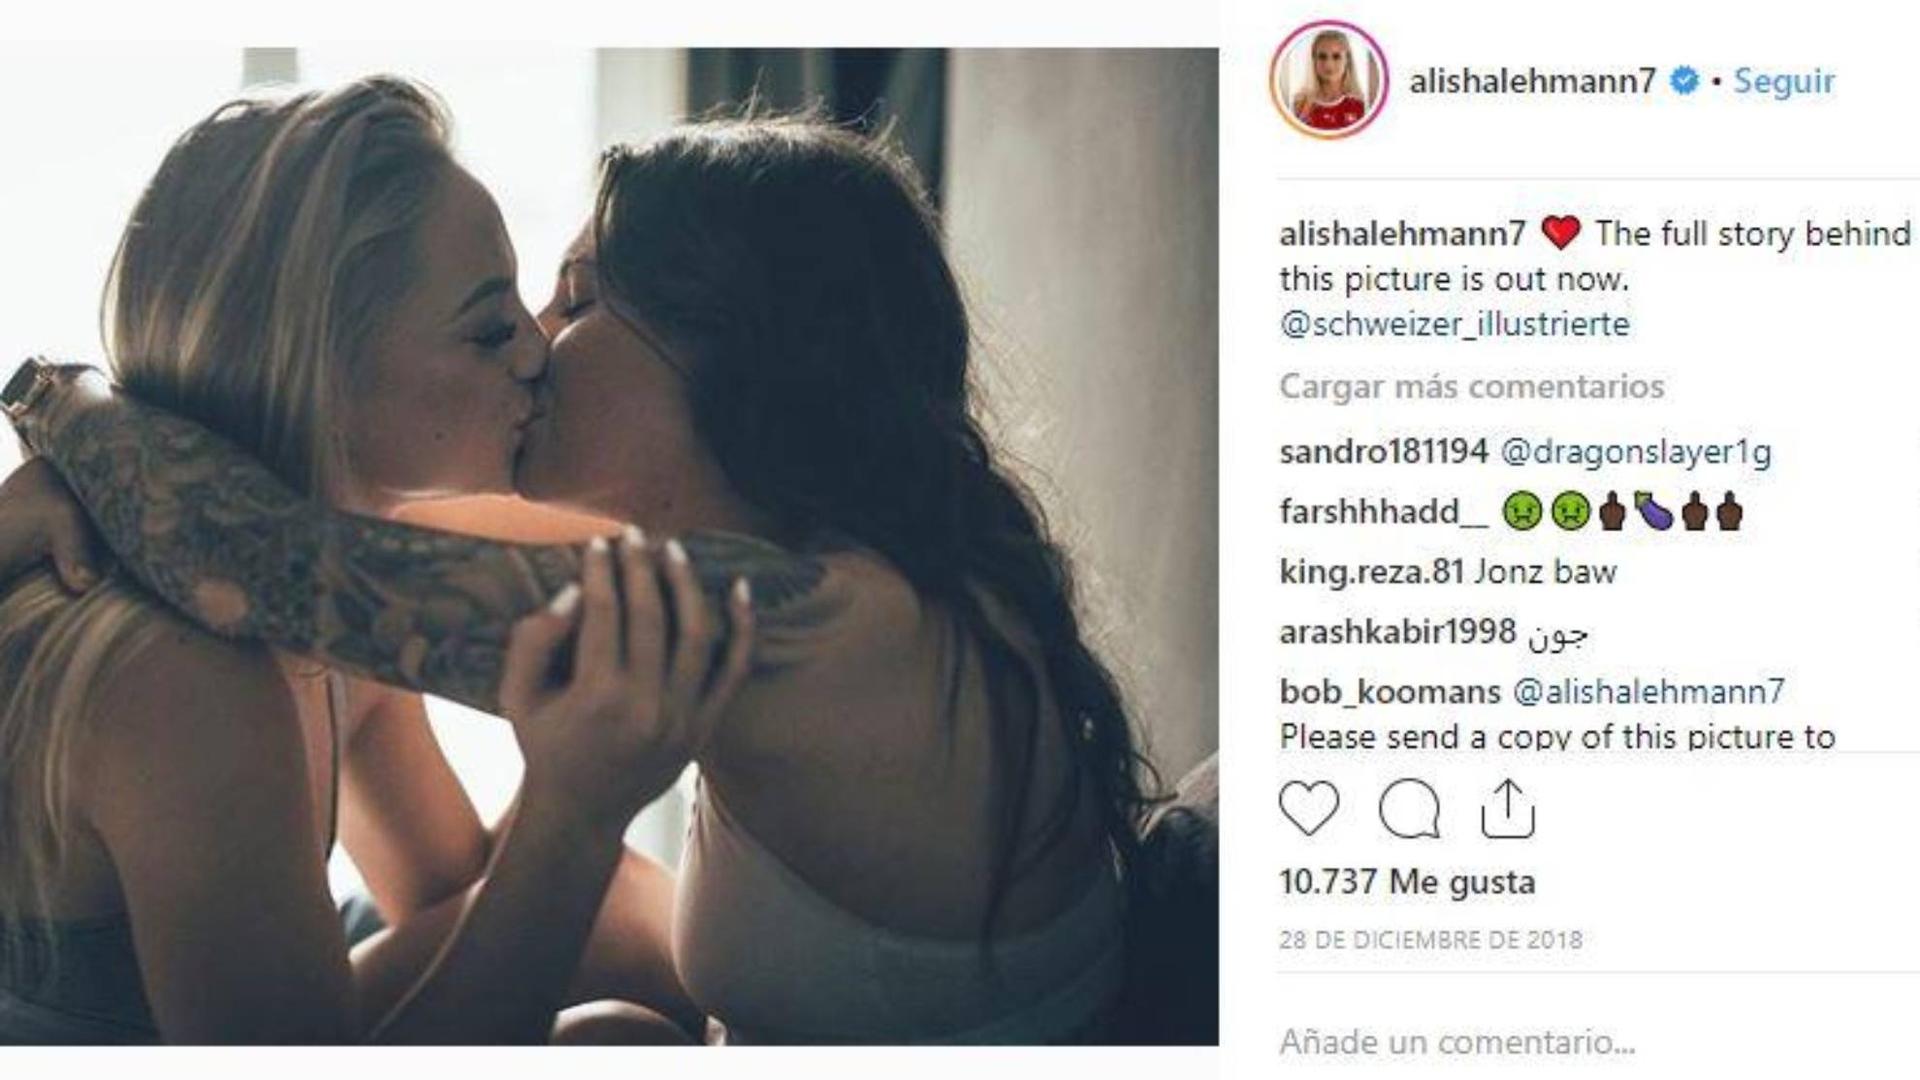Open commenter farshhhadd__'s profile

pyautogui.click(x=1383, y=512)
